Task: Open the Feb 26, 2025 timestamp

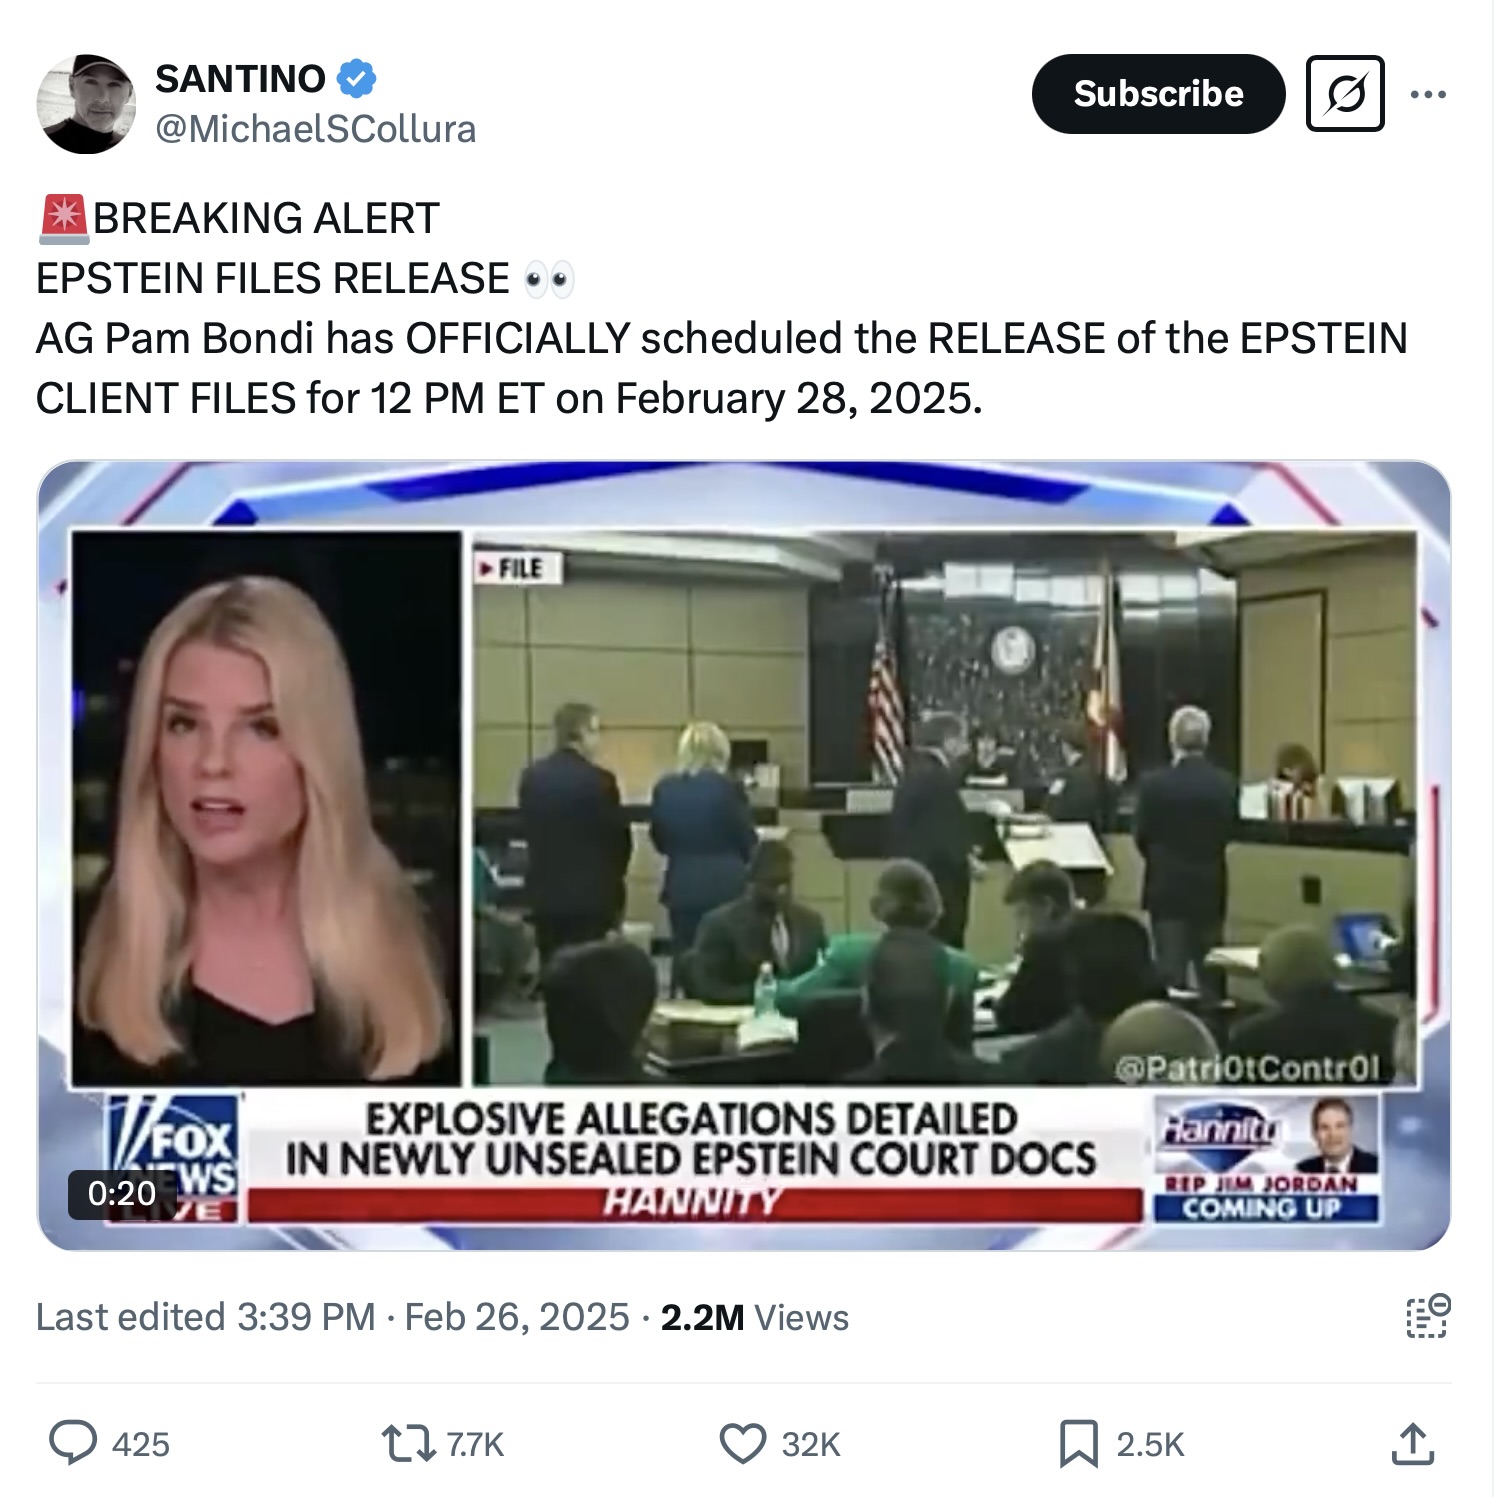Action: click(x=516, y=1317)
